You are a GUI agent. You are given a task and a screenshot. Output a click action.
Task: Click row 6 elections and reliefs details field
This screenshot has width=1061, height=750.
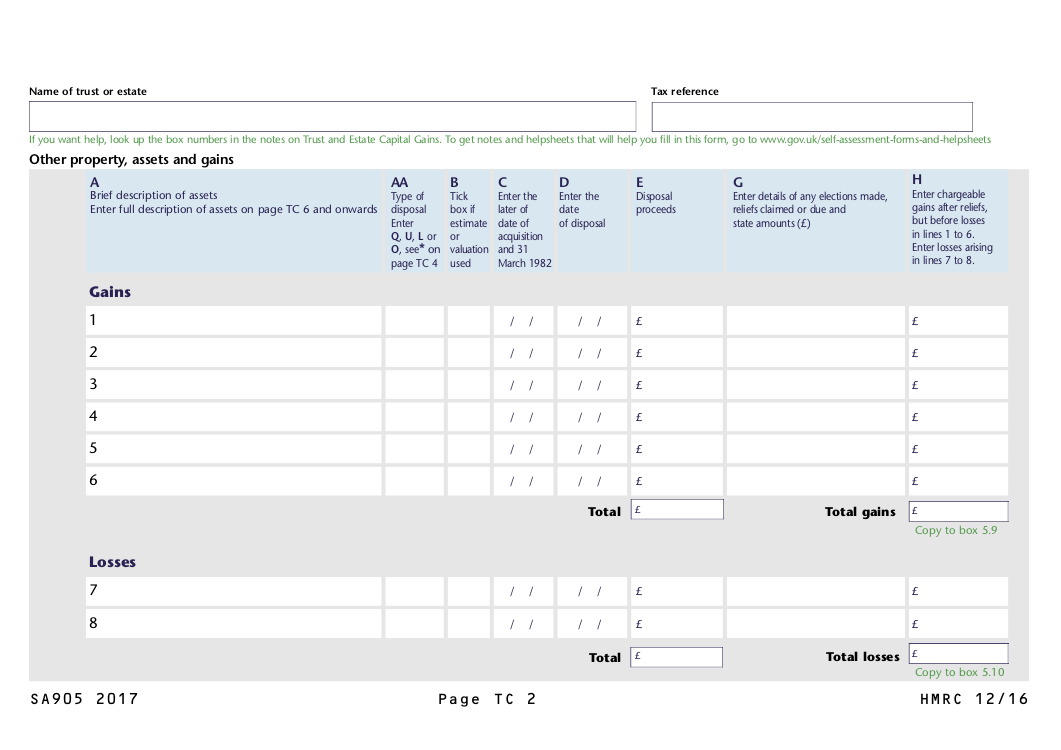tap(815, 481)
